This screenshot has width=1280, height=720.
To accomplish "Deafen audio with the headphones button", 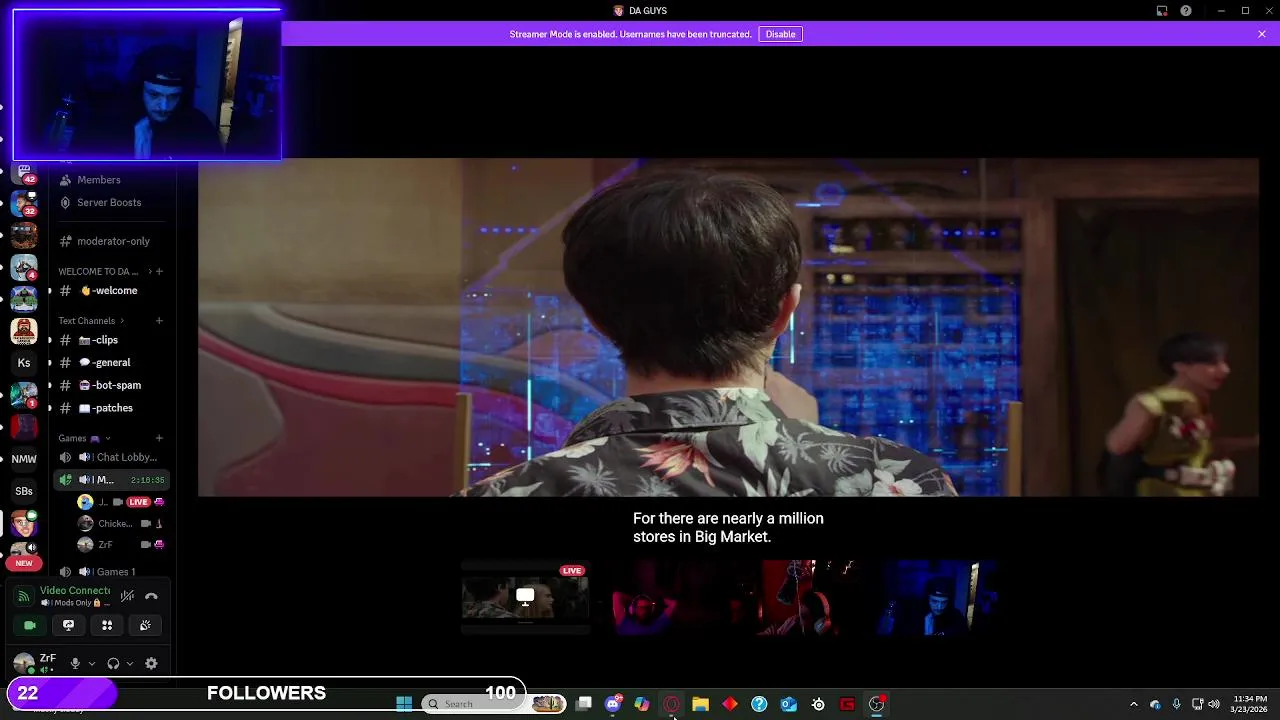I will [x=113, y=664].
